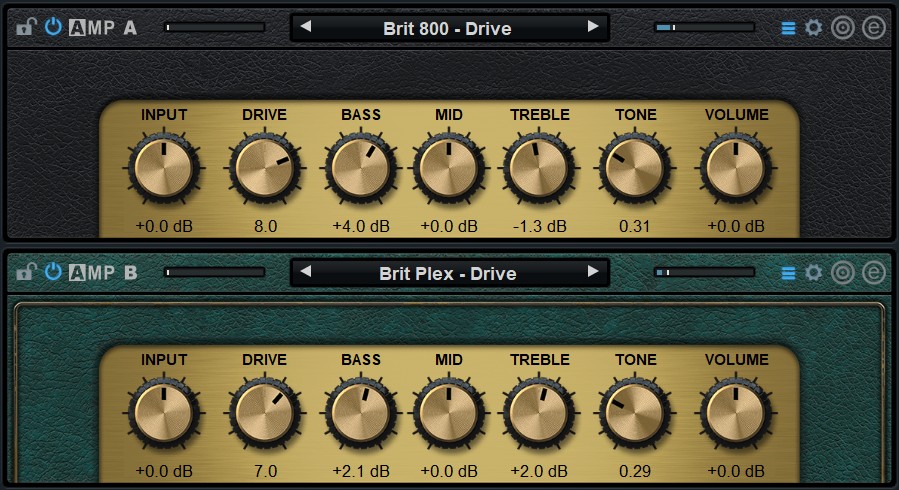Open Amp B settings gear
This screenshot has height=490, width=899.
(814, 272)
